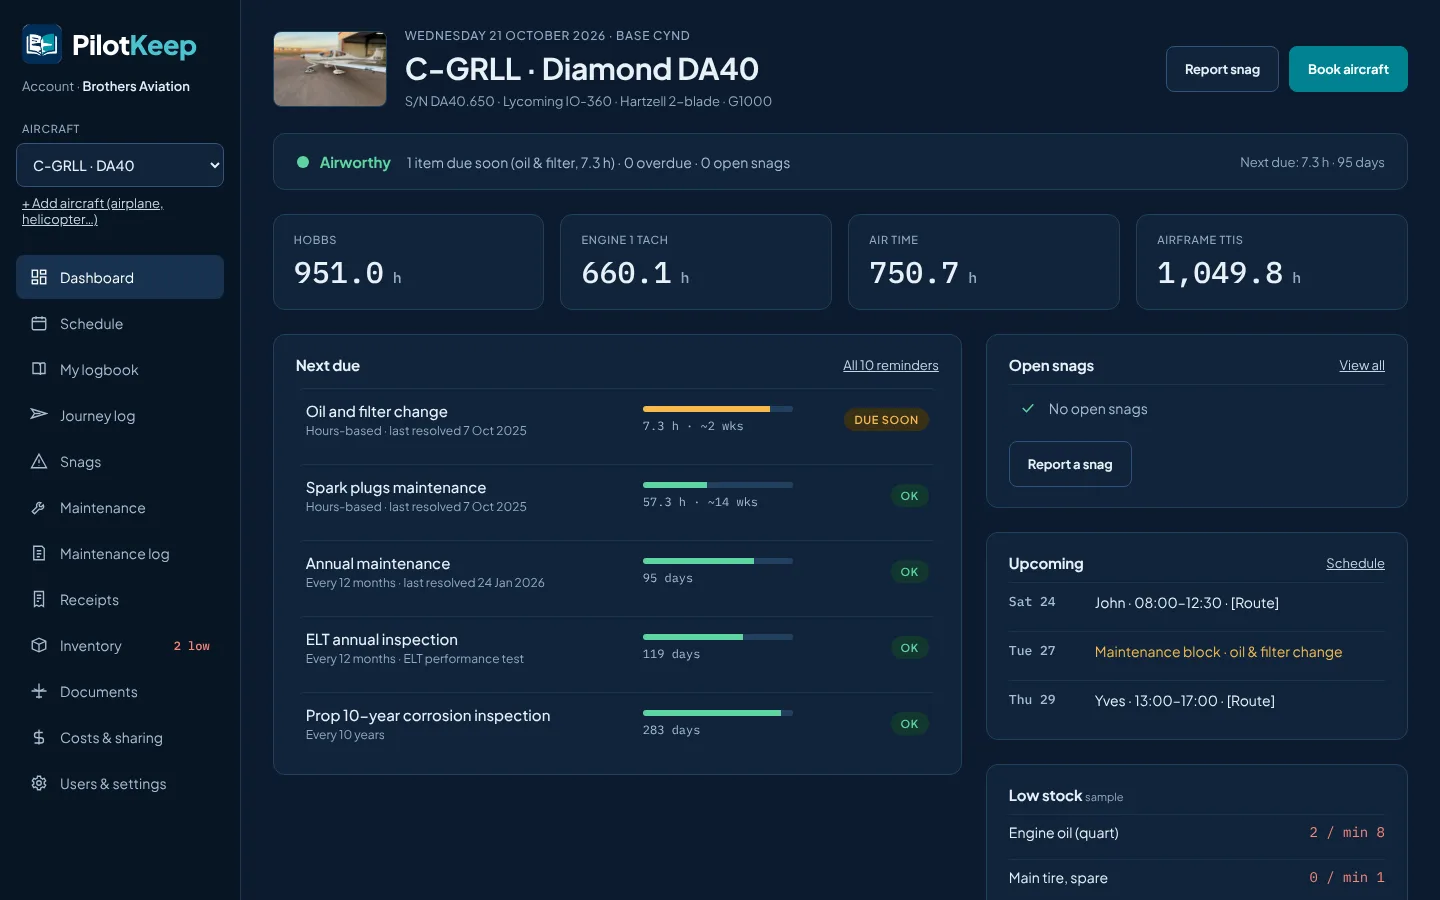Open the Maintenance log label
Image resolution: width=1440 pixels, height=900 pixels.
click(114, 554)
